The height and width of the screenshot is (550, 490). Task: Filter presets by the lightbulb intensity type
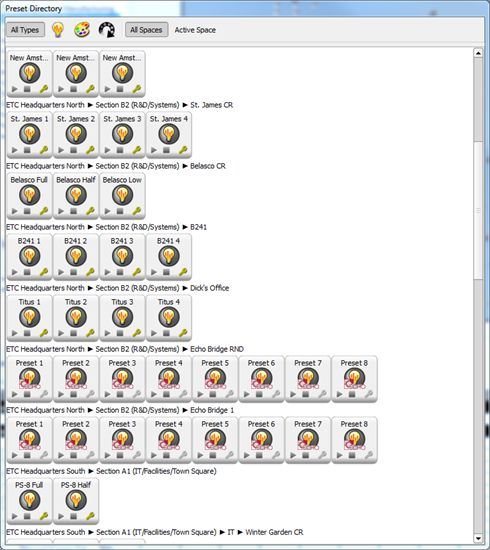point(58,30)
